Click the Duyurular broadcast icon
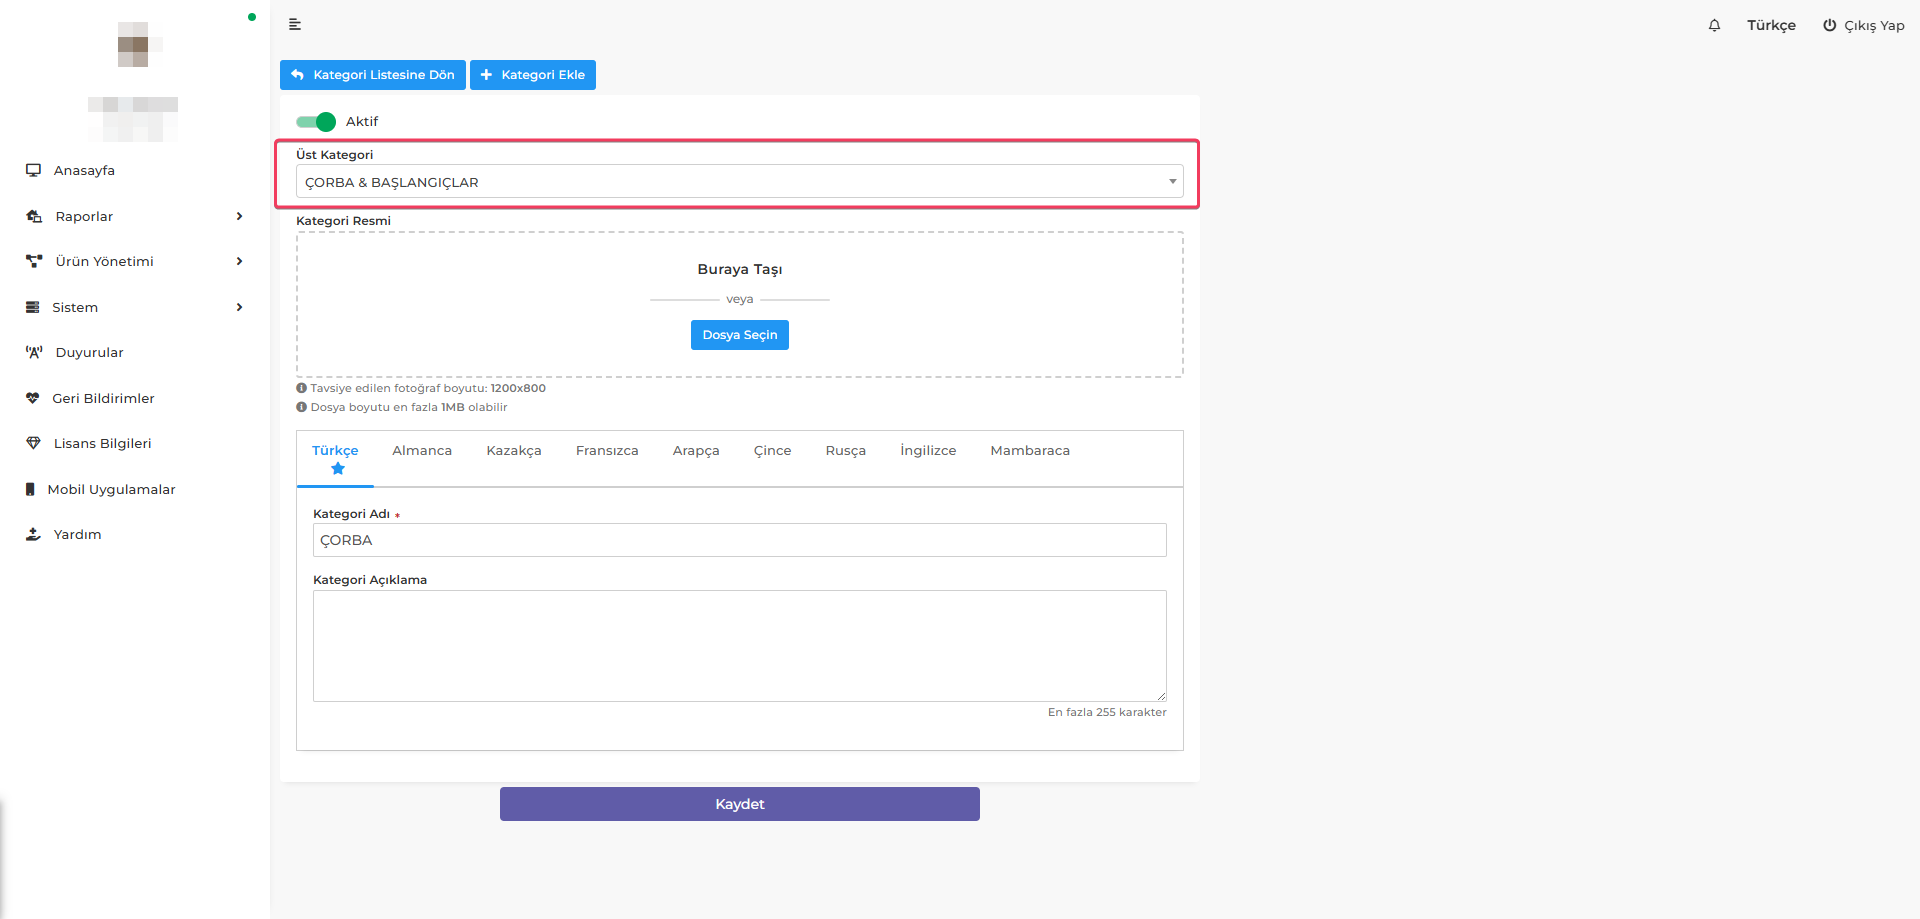1920x919 pixels. coord(34,353)
